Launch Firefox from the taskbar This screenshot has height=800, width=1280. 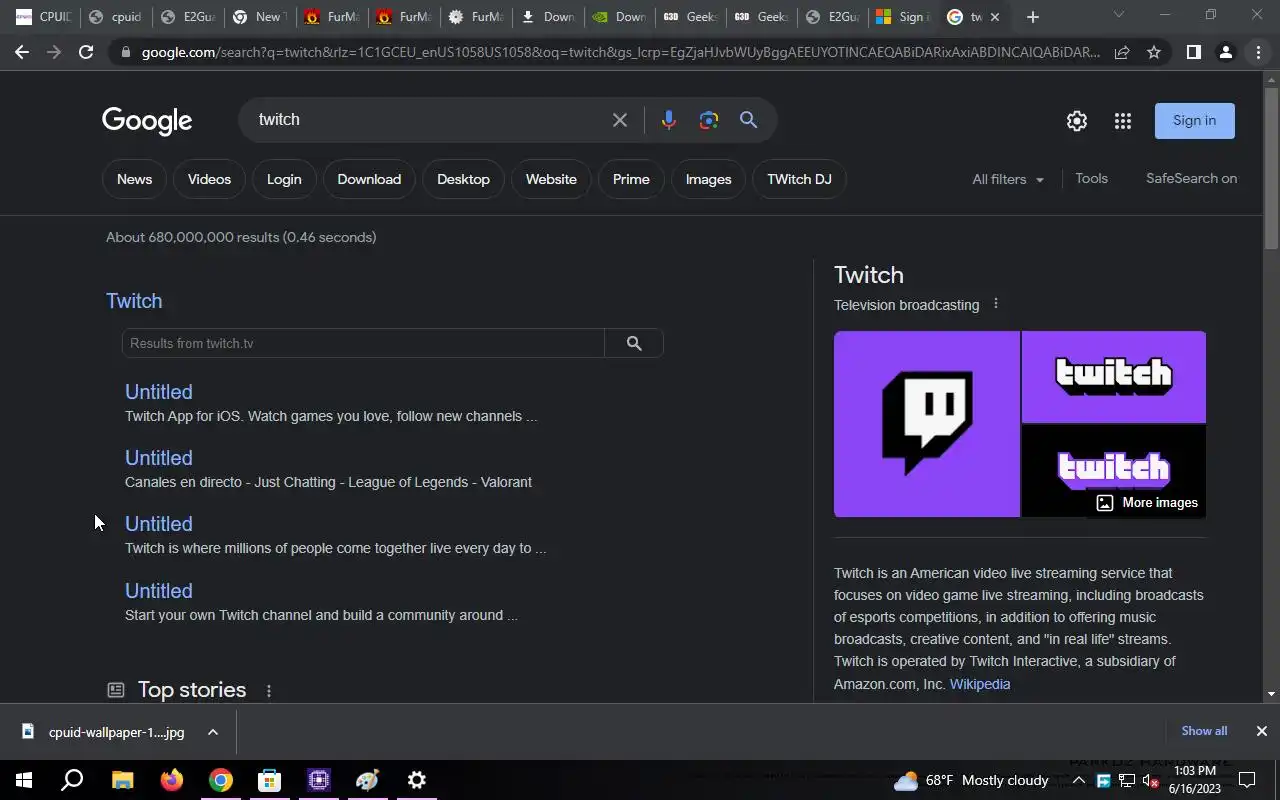coord(172,780)
